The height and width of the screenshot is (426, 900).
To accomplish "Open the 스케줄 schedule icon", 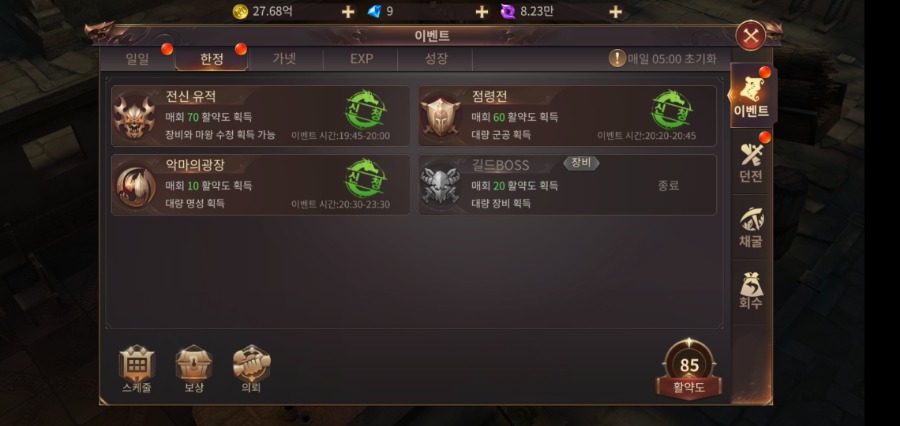I will 137,369.
